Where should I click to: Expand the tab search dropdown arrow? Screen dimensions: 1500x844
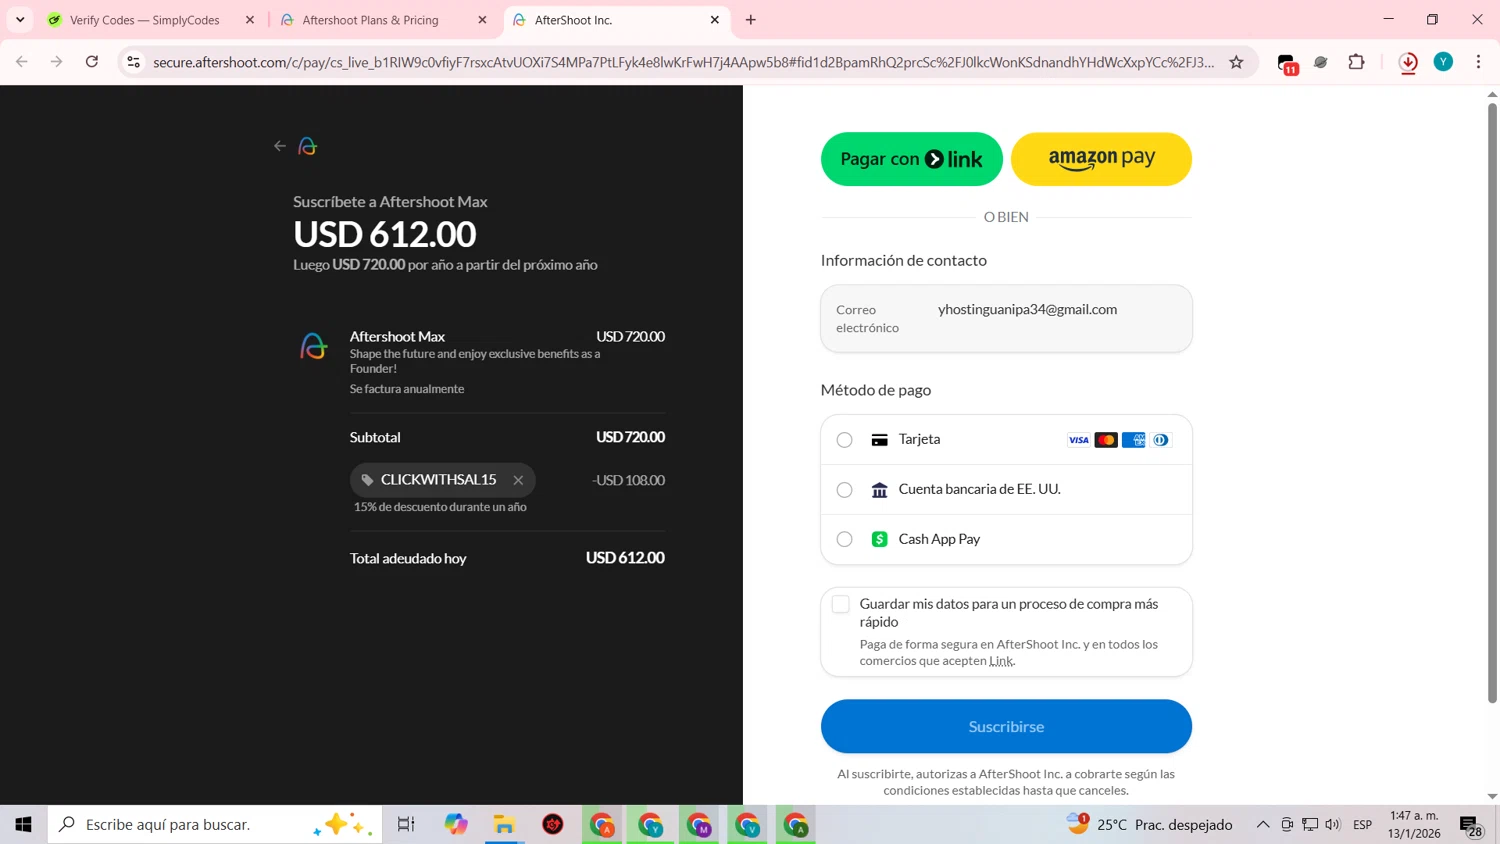[20, 20]
